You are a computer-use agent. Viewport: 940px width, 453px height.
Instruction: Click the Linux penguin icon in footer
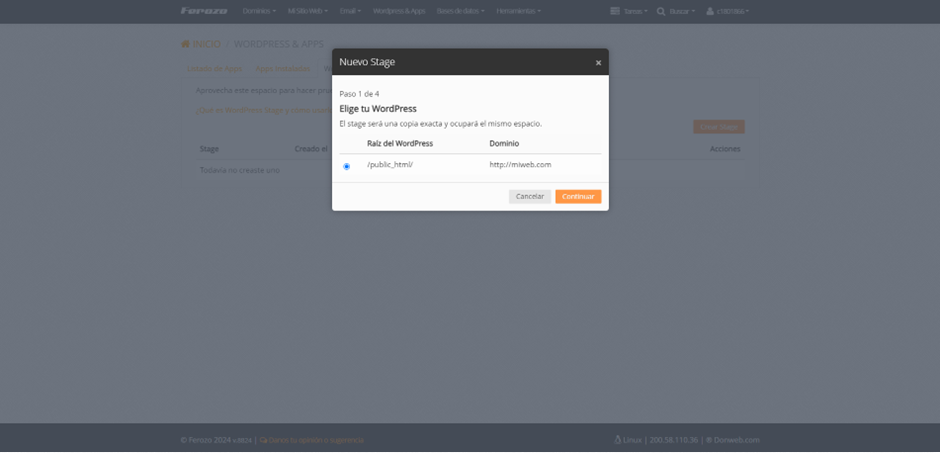617,440
